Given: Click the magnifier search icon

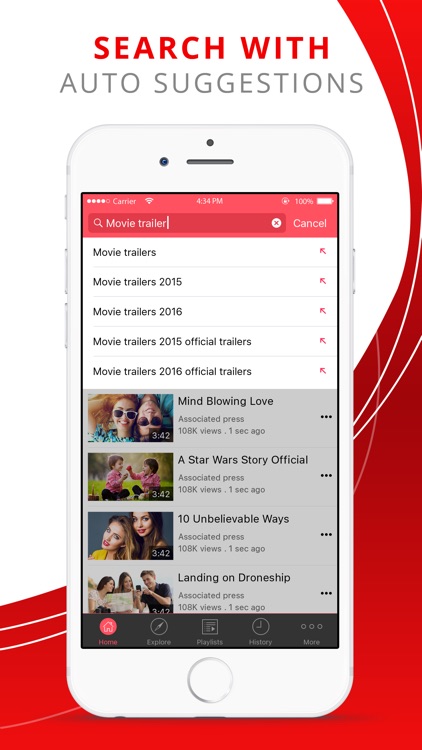Looking at the screenshot, I should click(x=98, y=223).
